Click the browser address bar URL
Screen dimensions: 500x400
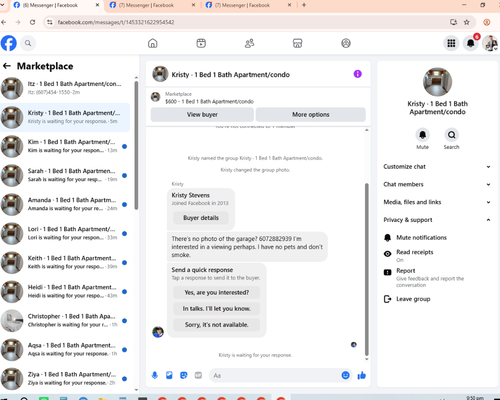click(x=116, y=22)
